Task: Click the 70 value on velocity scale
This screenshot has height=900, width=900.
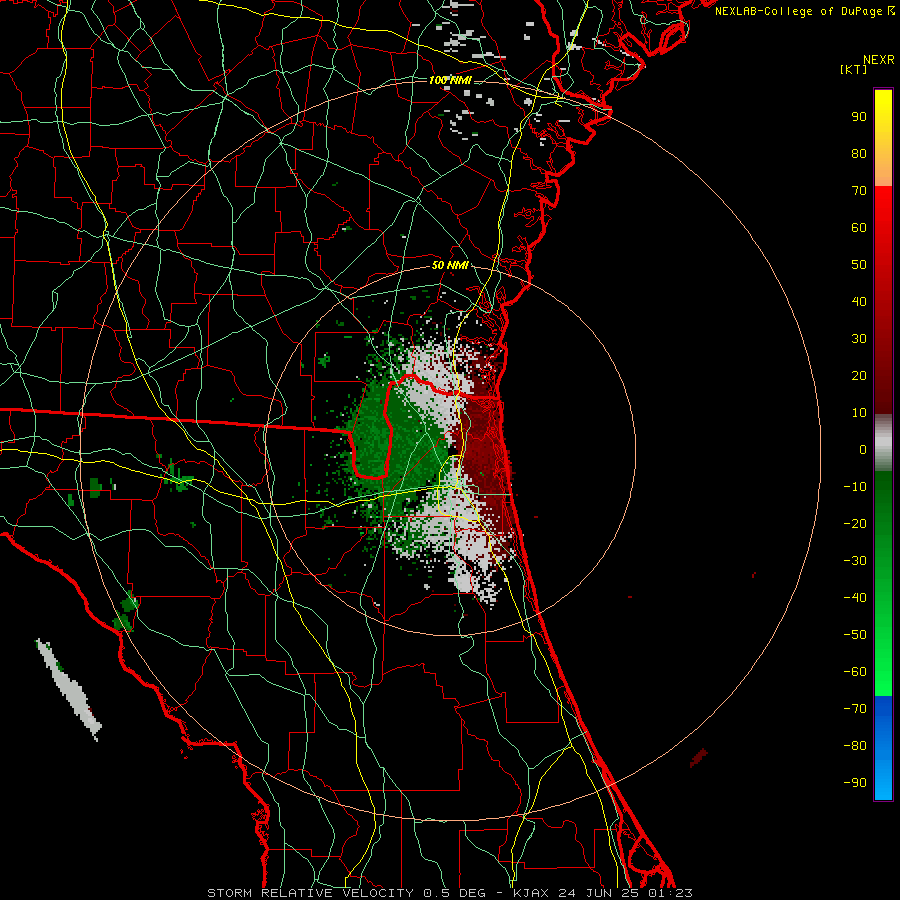Action: pos(859,191)
